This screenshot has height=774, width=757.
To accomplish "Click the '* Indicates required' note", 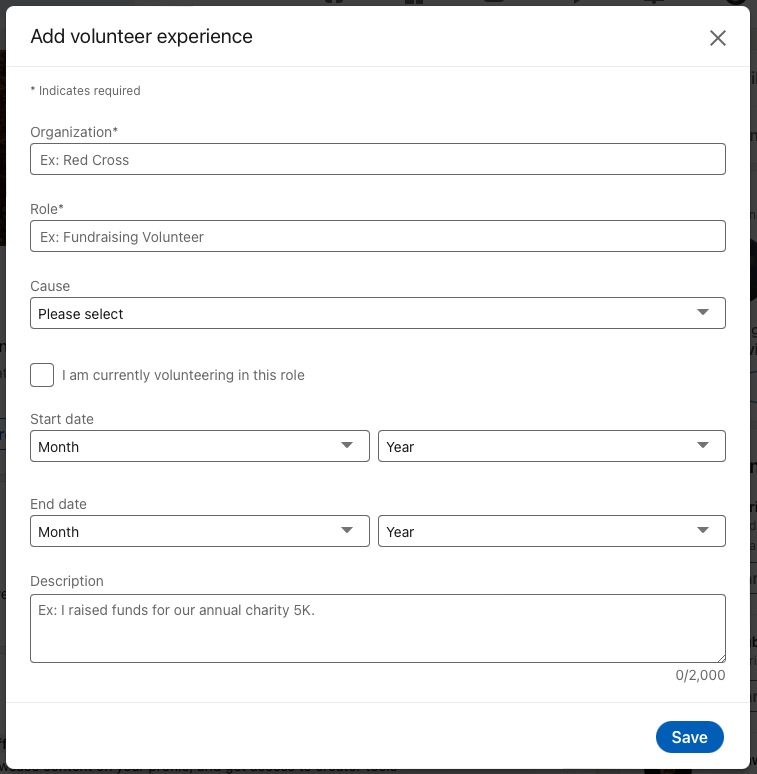I will [x=85, y=91].
